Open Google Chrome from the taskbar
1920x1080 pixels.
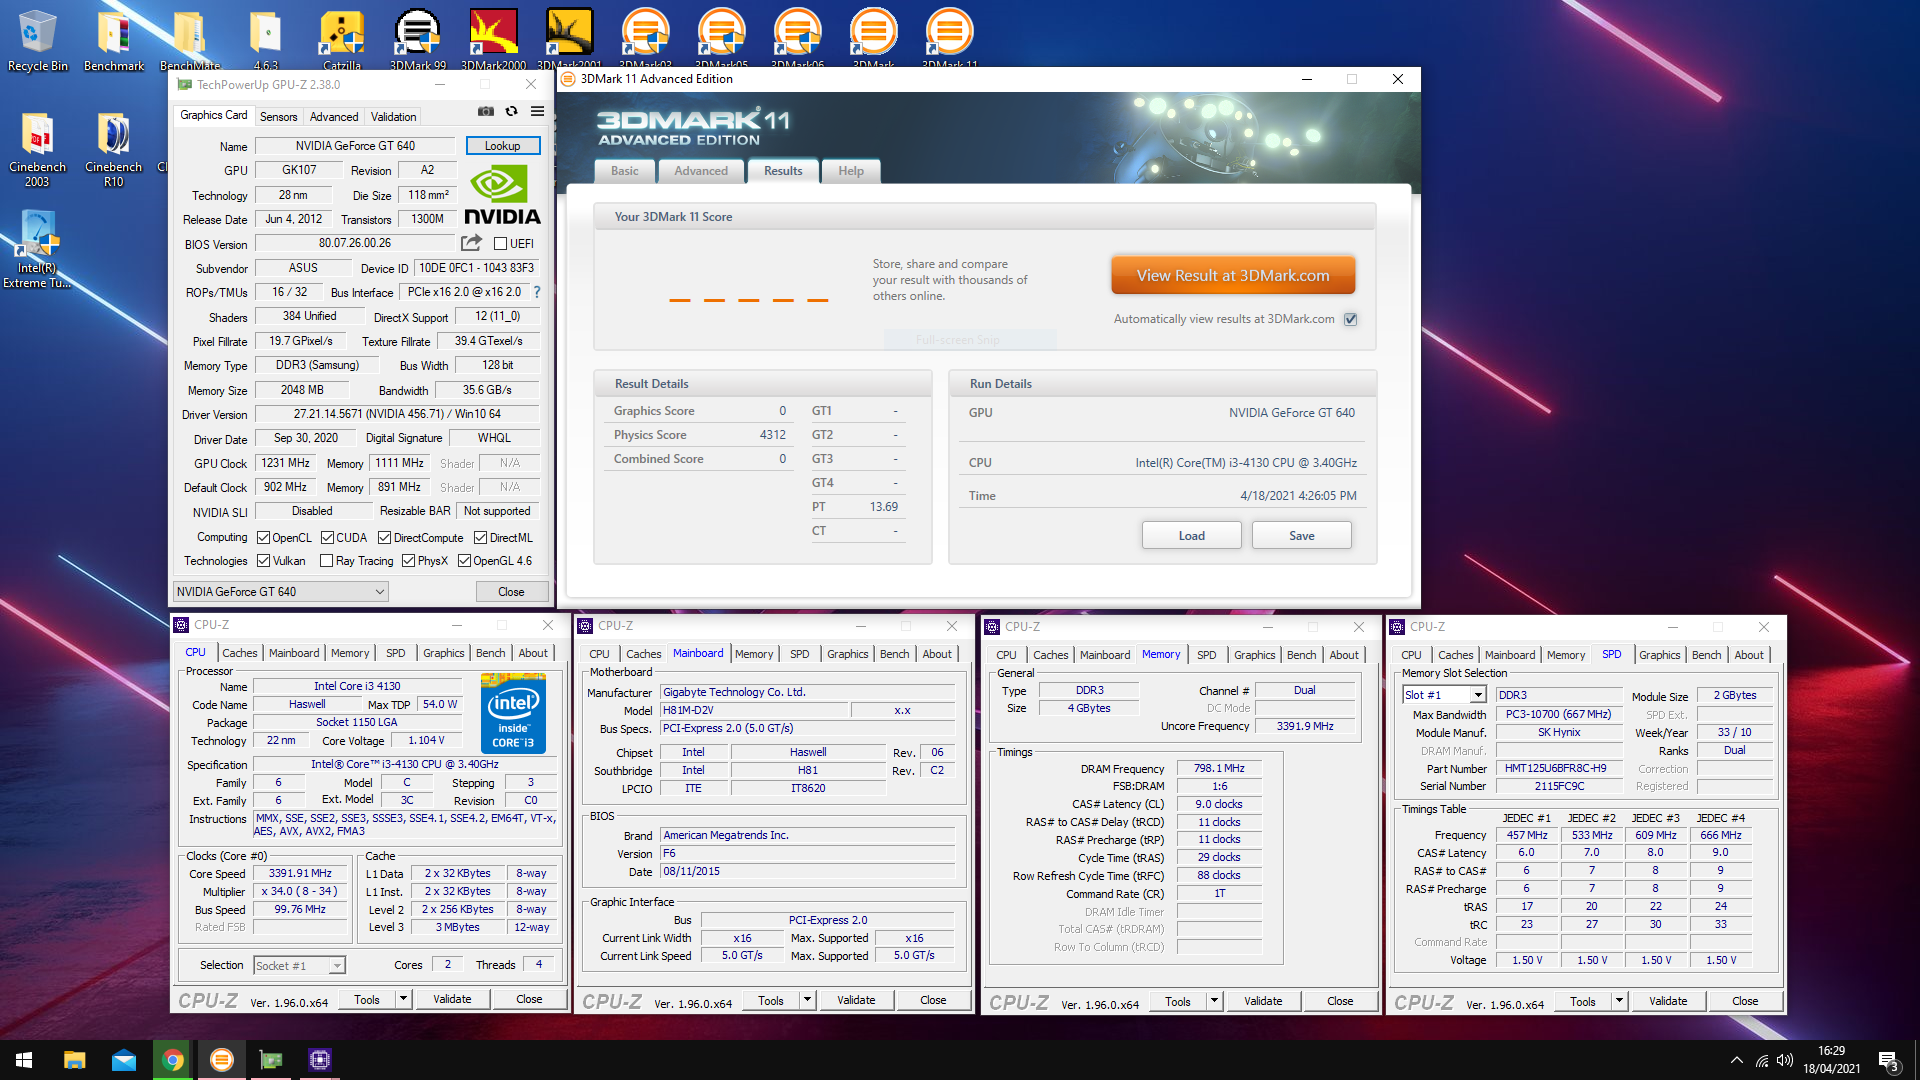[173, 1060]
